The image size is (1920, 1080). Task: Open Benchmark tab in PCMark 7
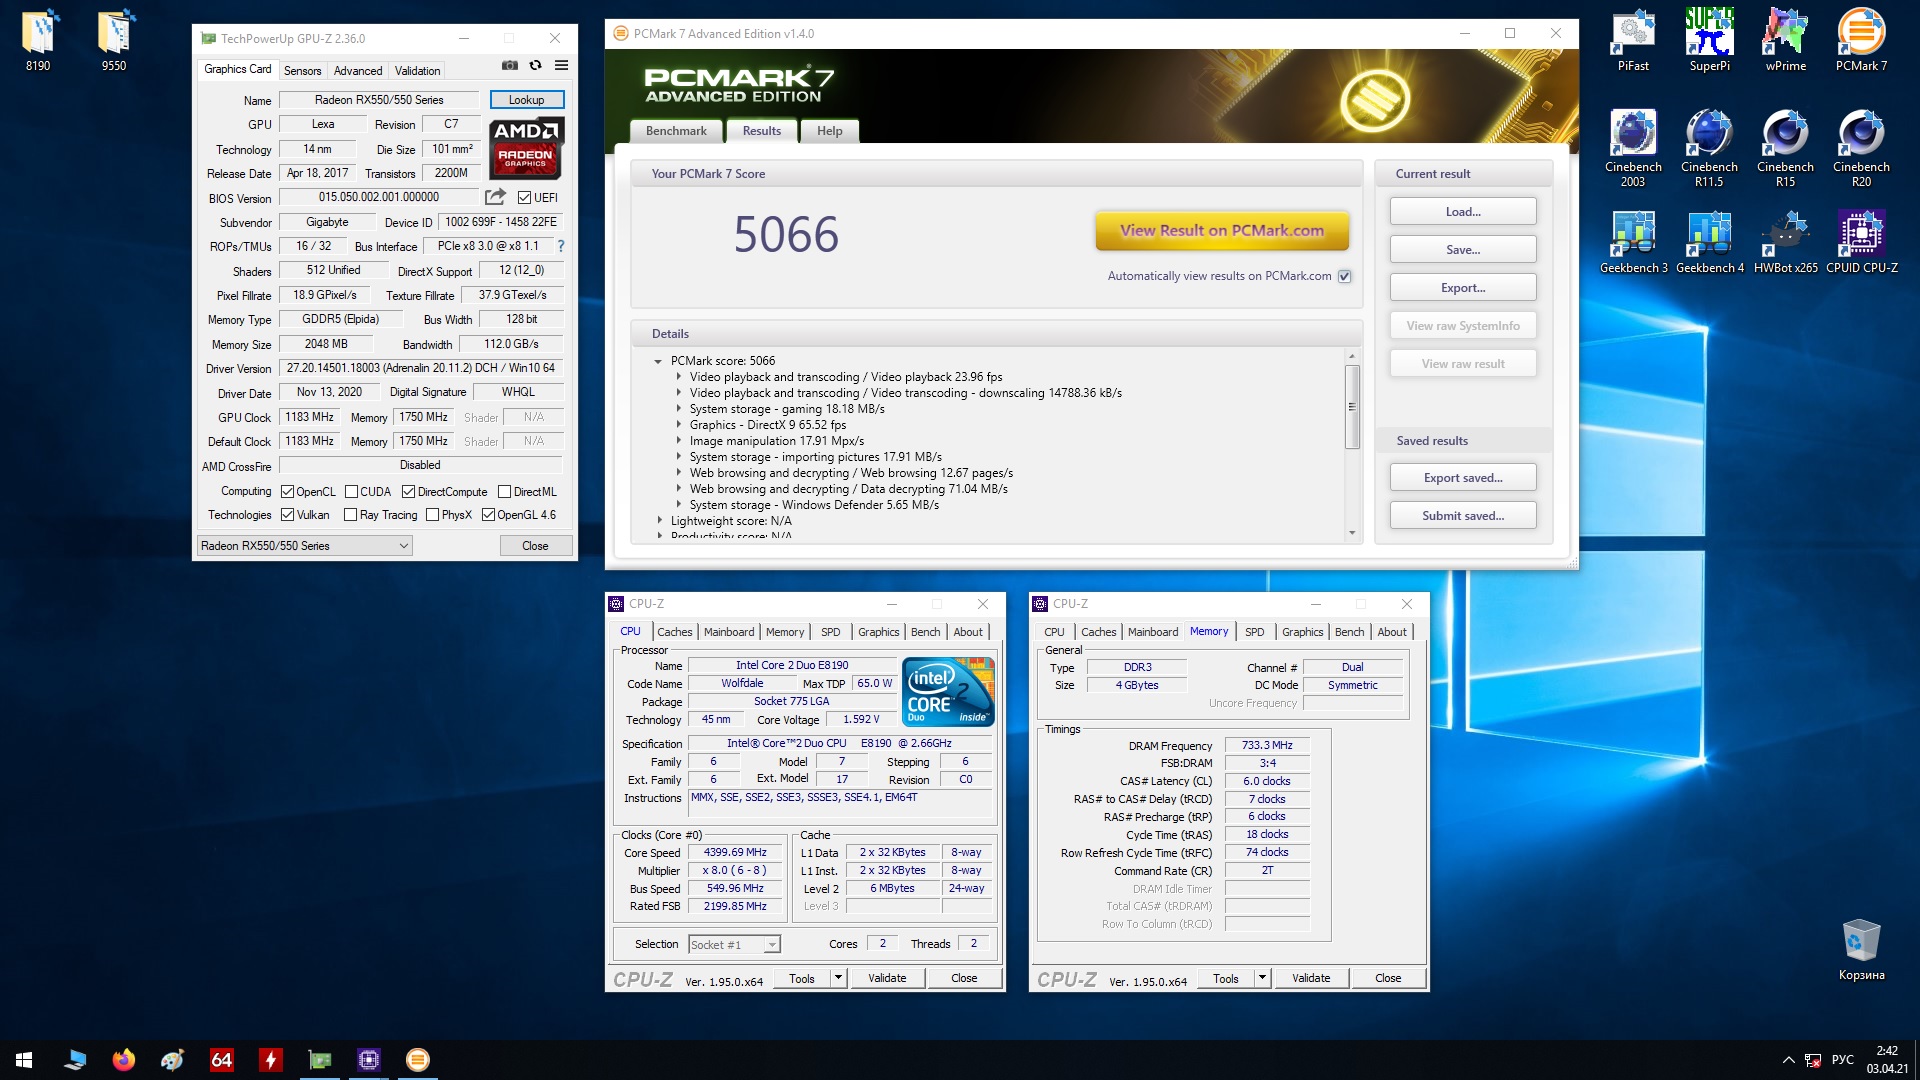tap(676, 131)
